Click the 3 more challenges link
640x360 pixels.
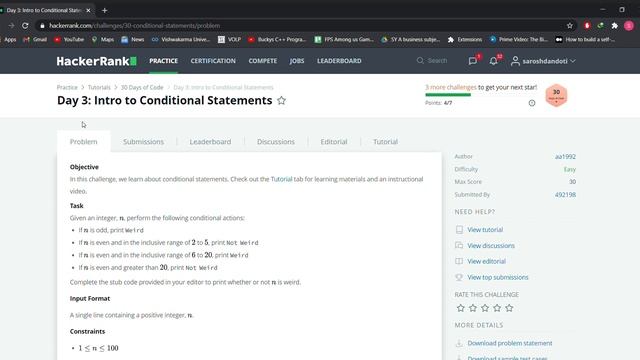point(451,87)
